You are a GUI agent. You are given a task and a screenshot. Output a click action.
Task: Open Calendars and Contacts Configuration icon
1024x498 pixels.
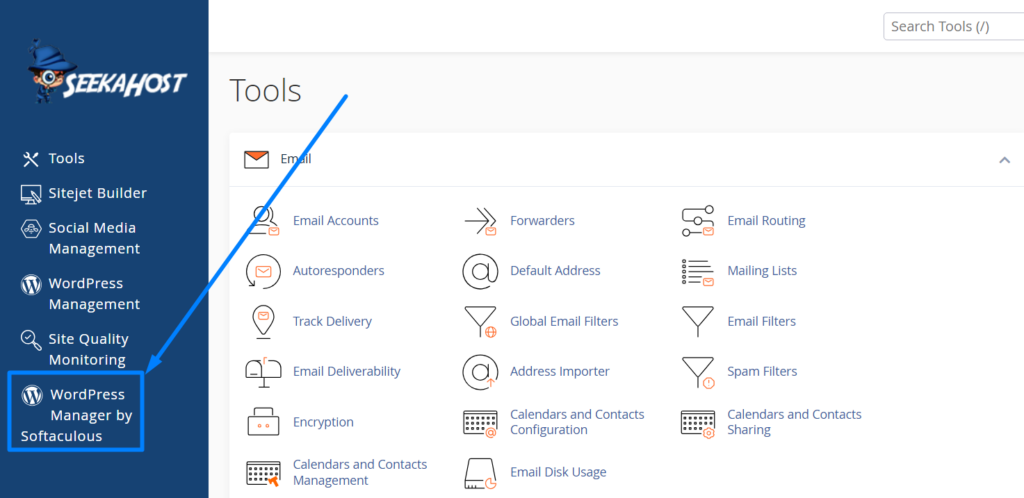tap(480, 423)
